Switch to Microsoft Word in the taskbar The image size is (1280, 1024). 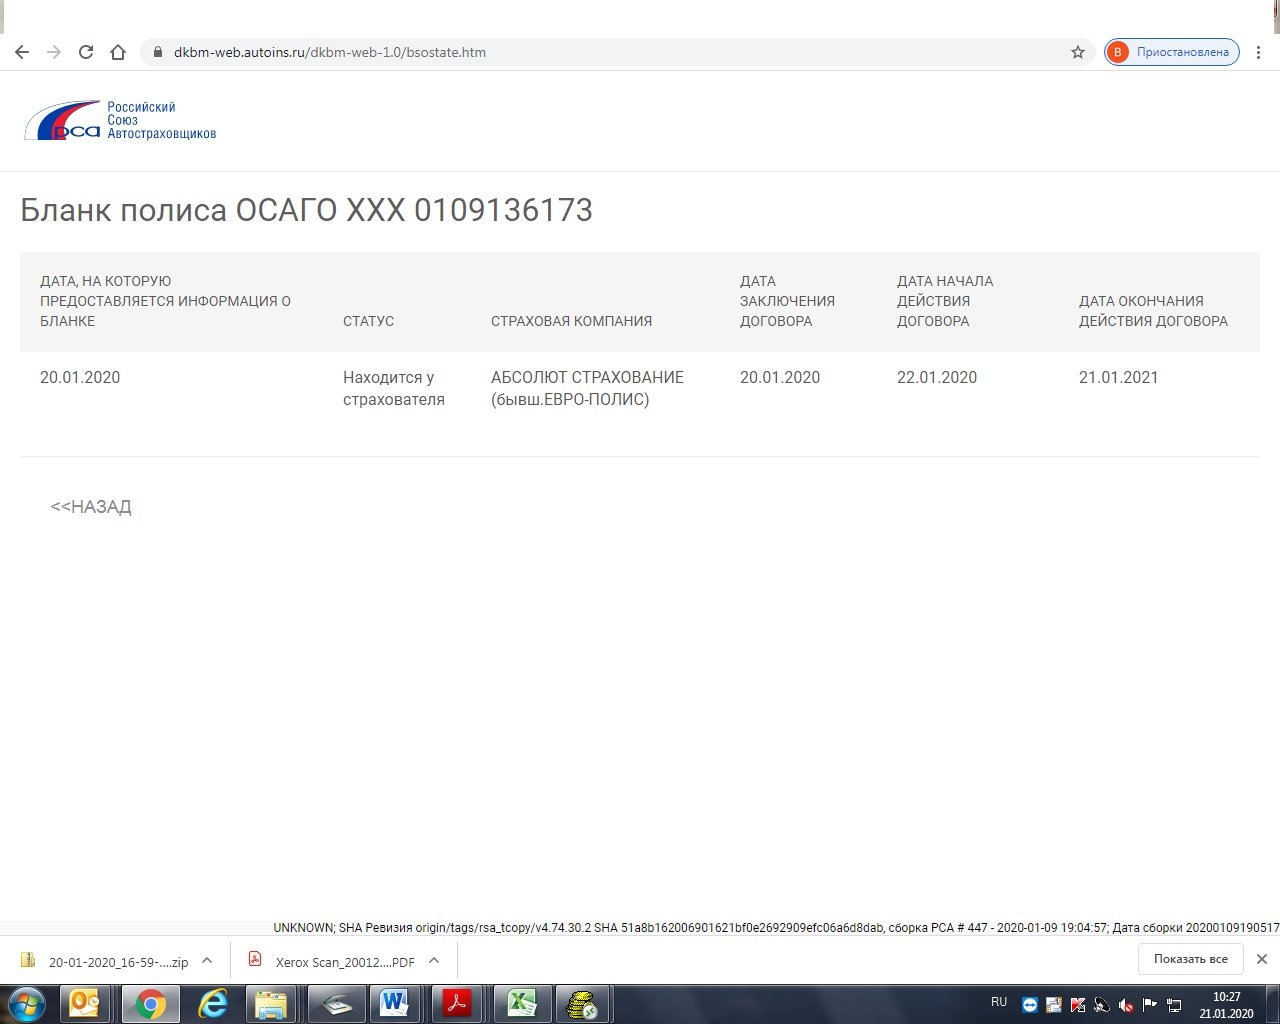pos(397,1003)
